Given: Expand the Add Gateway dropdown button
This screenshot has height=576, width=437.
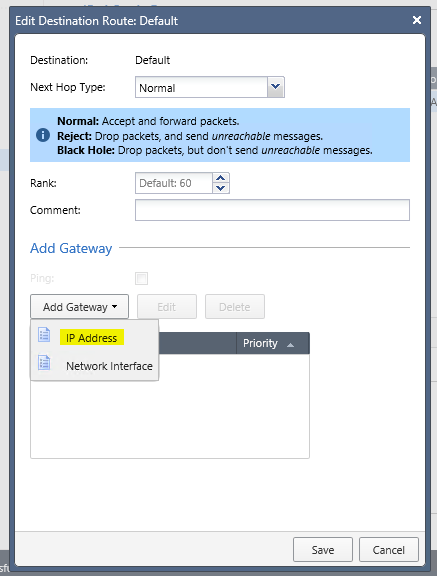Looking at the screenshot, I should point(79,306).
